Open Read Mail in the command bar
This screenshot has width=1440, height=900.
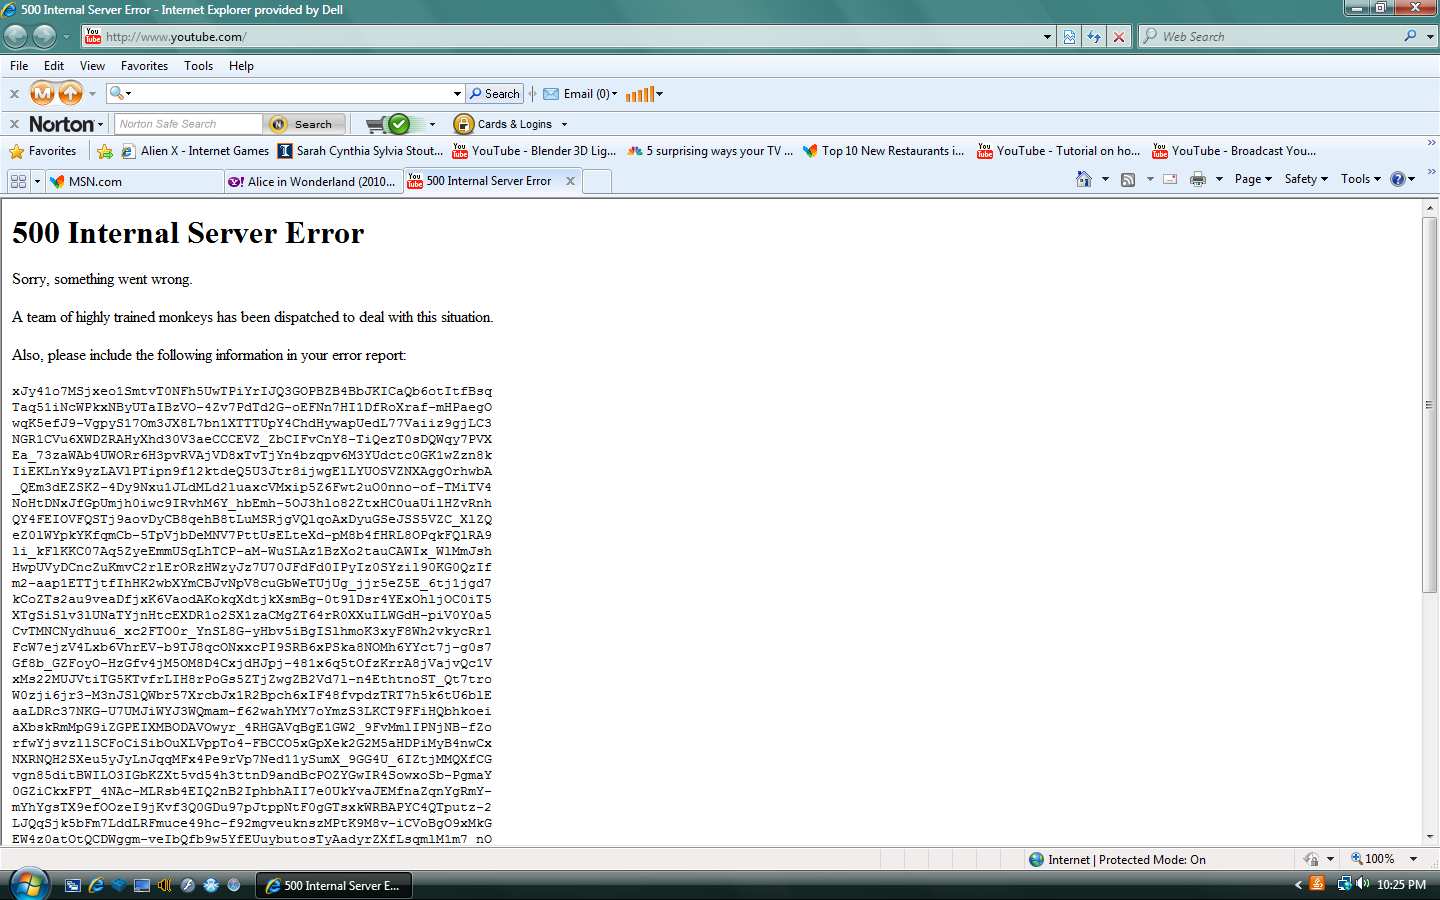(1169, 179)
